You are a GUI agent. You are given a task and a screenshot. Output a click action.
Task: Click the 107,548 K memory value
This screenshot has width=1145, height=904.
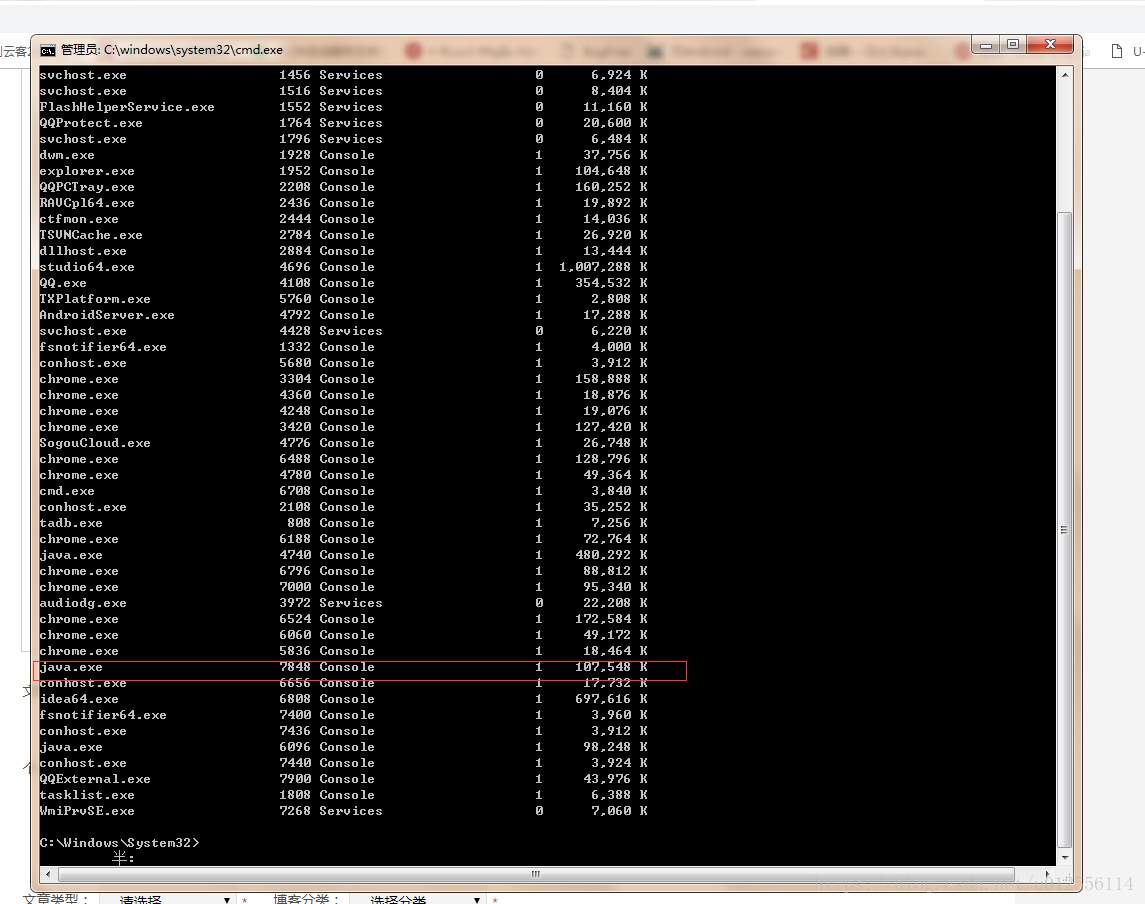[x=611, y=667]
